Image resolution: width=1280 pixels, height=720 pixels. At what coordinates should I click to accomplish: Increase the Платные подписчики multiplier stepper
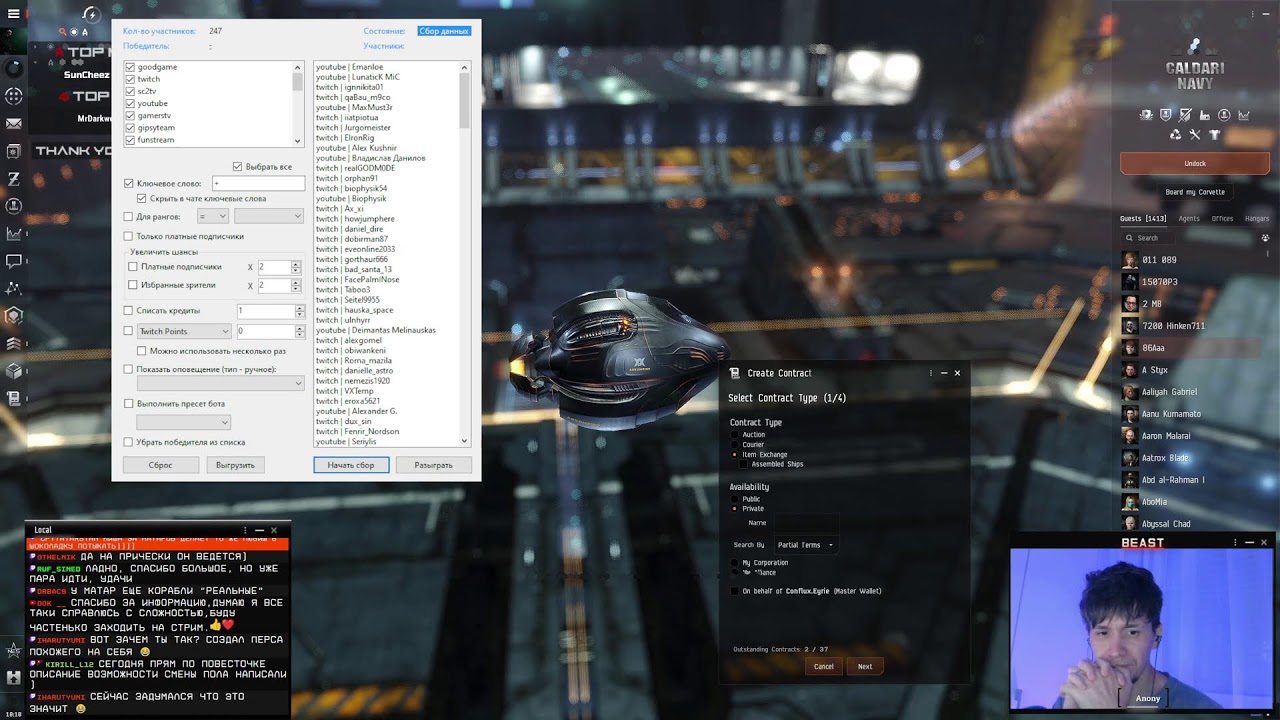(296, 264)
